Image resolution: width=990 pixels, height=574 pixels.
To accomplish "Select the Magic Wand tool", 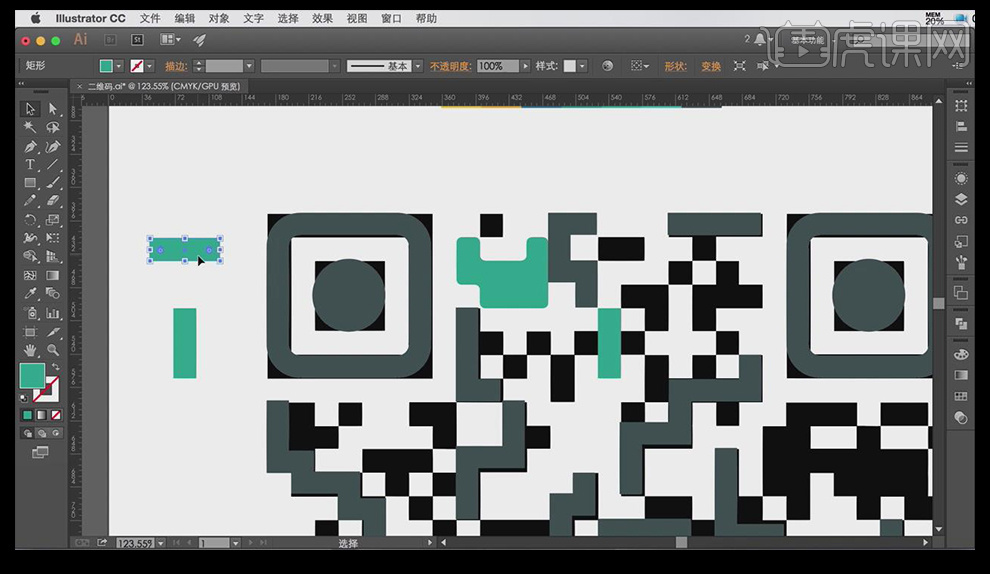I will tap(30, 127).
